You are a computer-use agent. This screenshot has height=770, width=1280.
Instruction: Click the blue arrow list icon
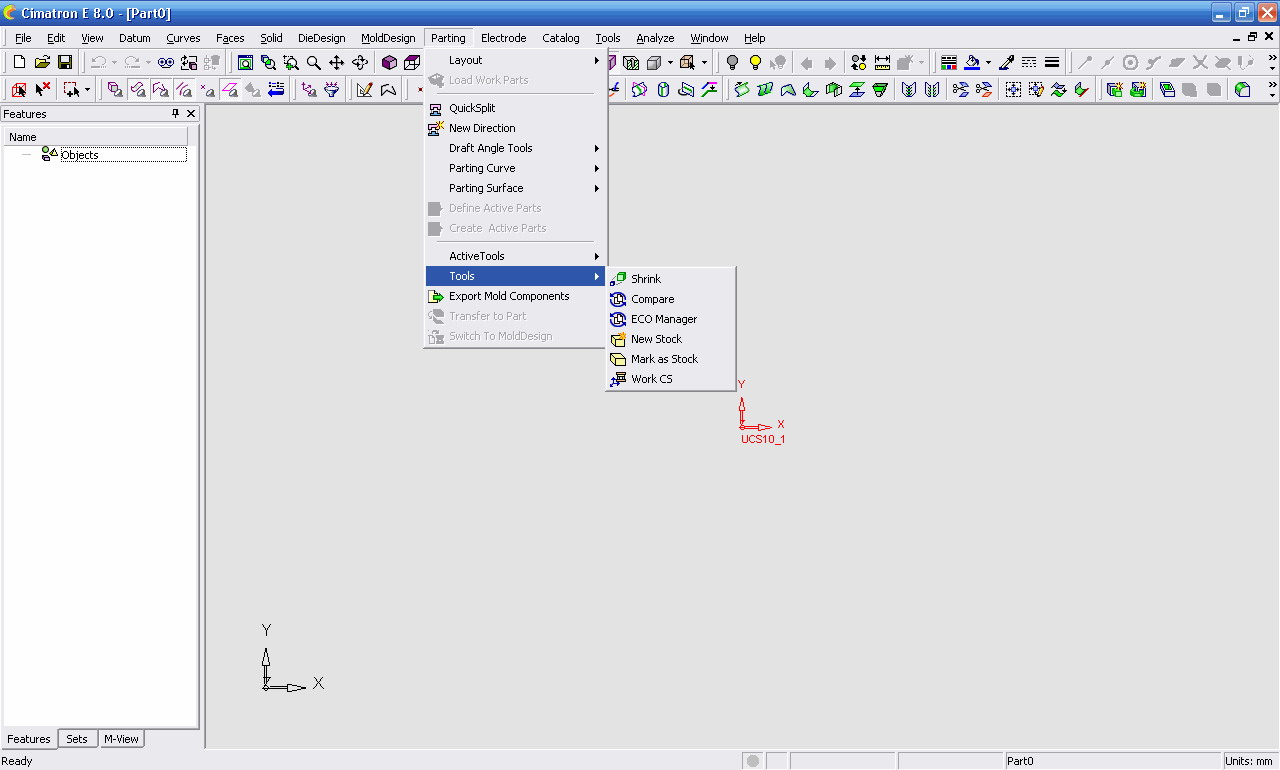pyautogui.click(x=277, y=90)
